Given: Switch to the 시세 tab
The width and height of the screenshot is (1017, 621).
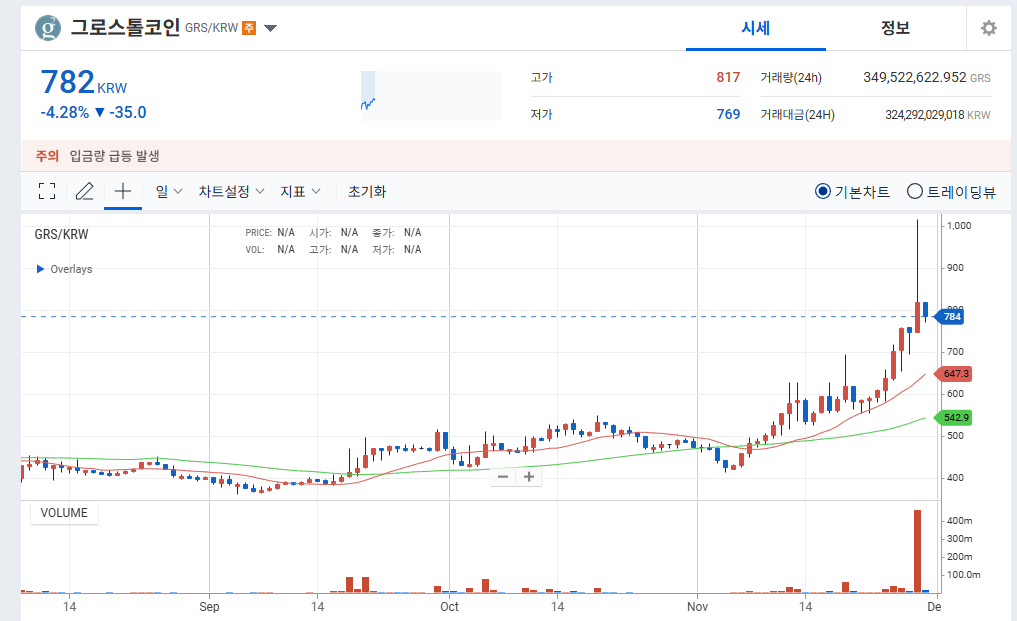Looking at the screenshot, I should pos(756,28).
